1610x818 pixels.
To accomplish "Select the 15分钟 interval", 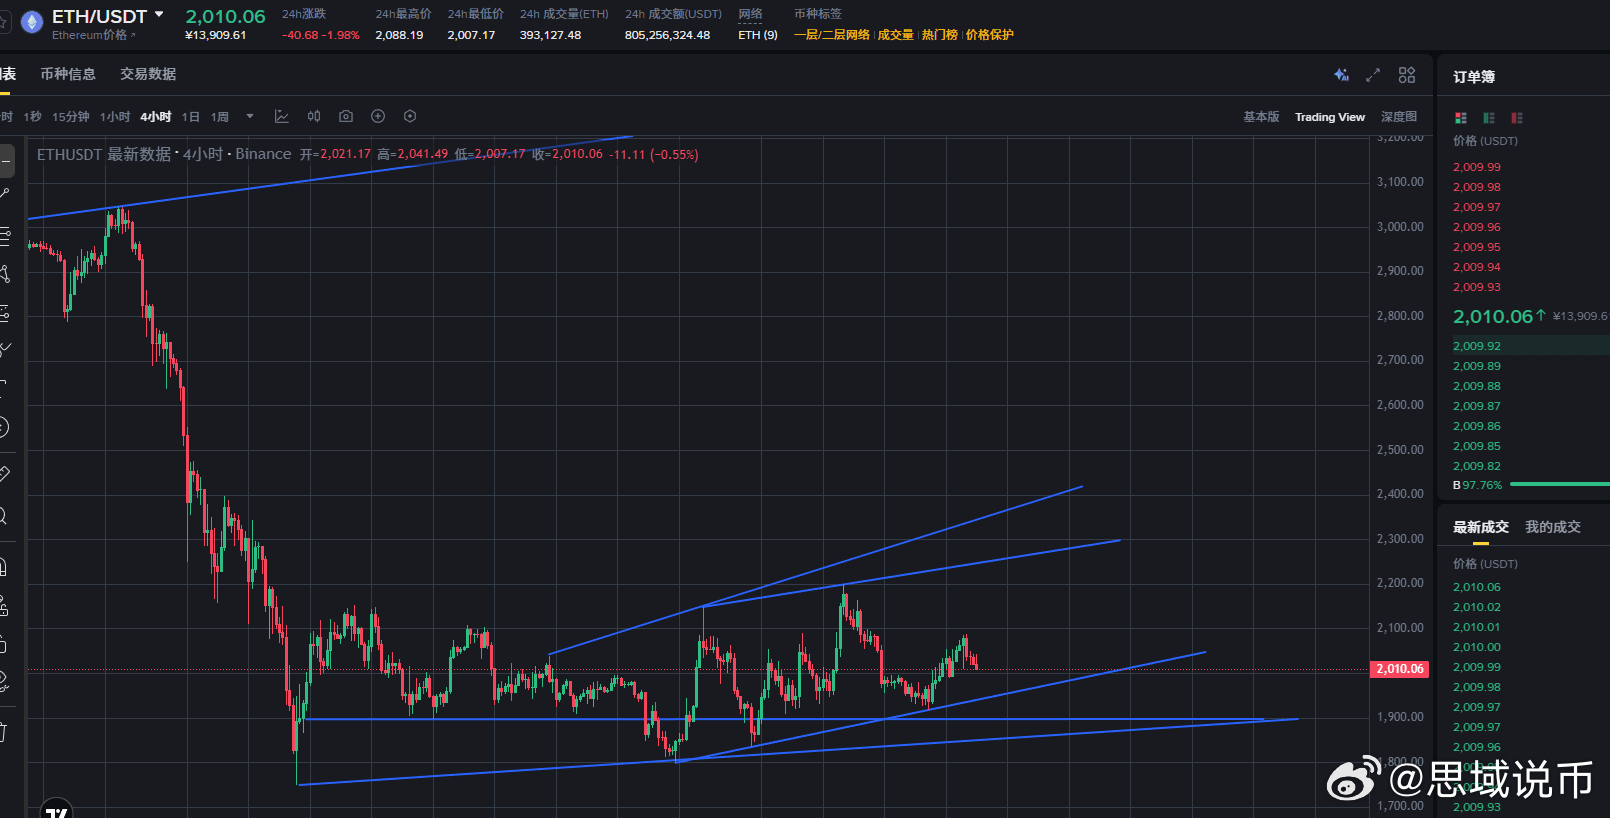I will point(71,117).
